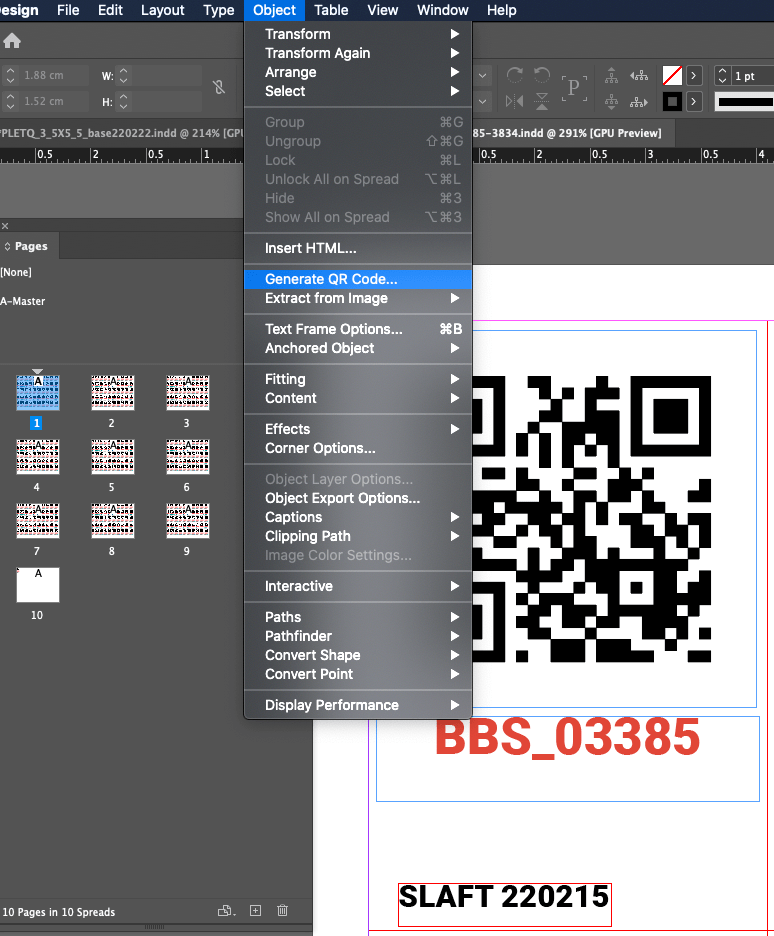Open the Arrange submenu
The width and height of the screenshot is (774, 936).
[x=358, y=72]
